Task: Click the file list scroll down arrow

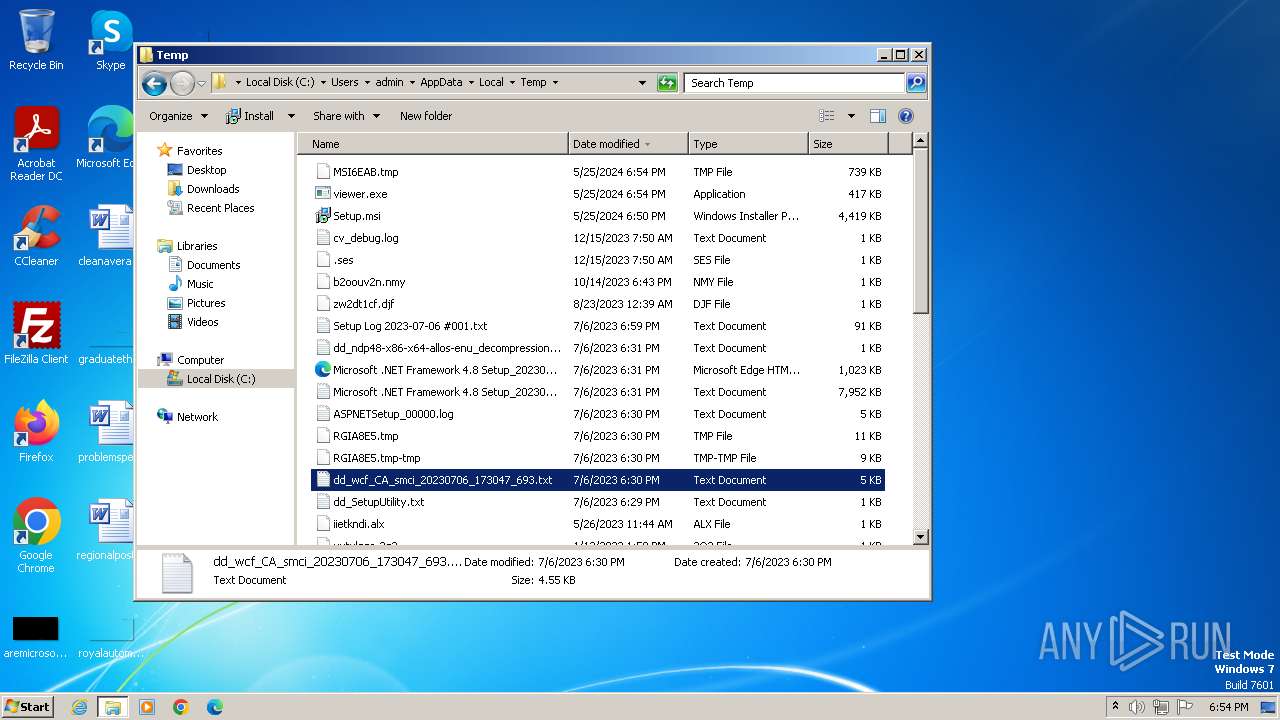Action: (921, 537)
